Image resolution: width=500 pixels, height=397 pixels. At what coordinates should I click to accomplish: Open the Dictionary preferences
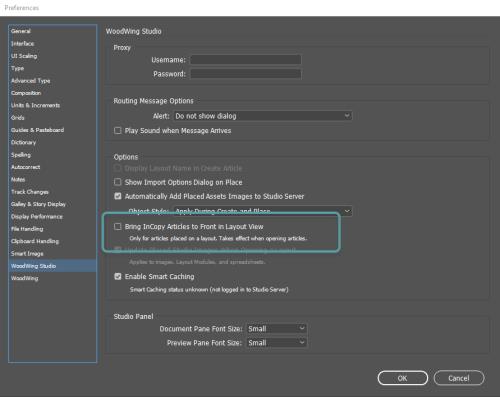point(23,142)
